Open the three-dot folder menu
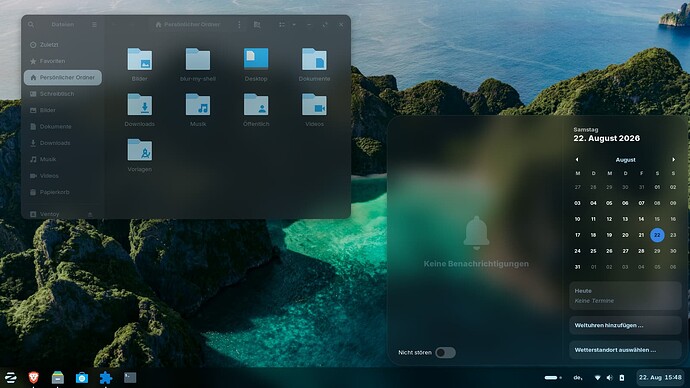690x388 pixels. pyautogui.click(x=239, y=25)
